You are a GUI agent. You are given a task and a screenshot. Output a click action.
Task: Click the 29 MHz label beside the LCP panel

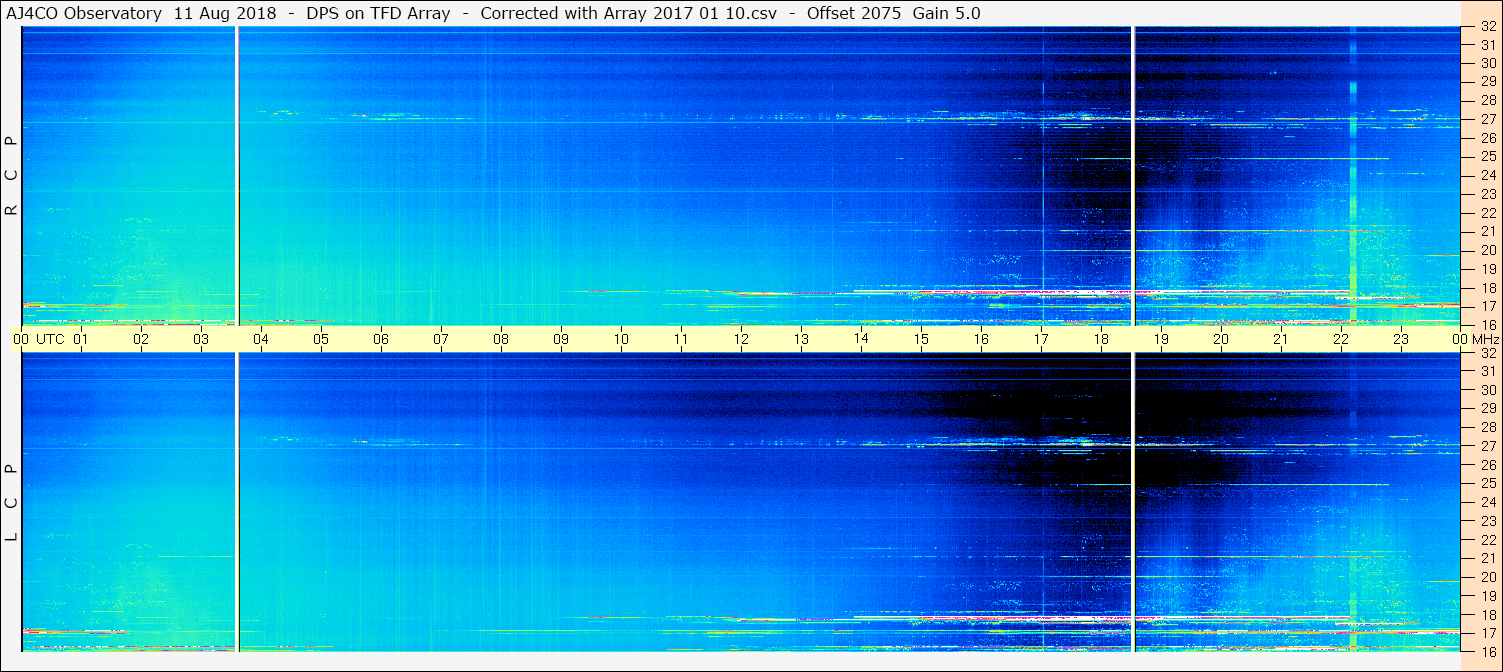pos(1487,409)
